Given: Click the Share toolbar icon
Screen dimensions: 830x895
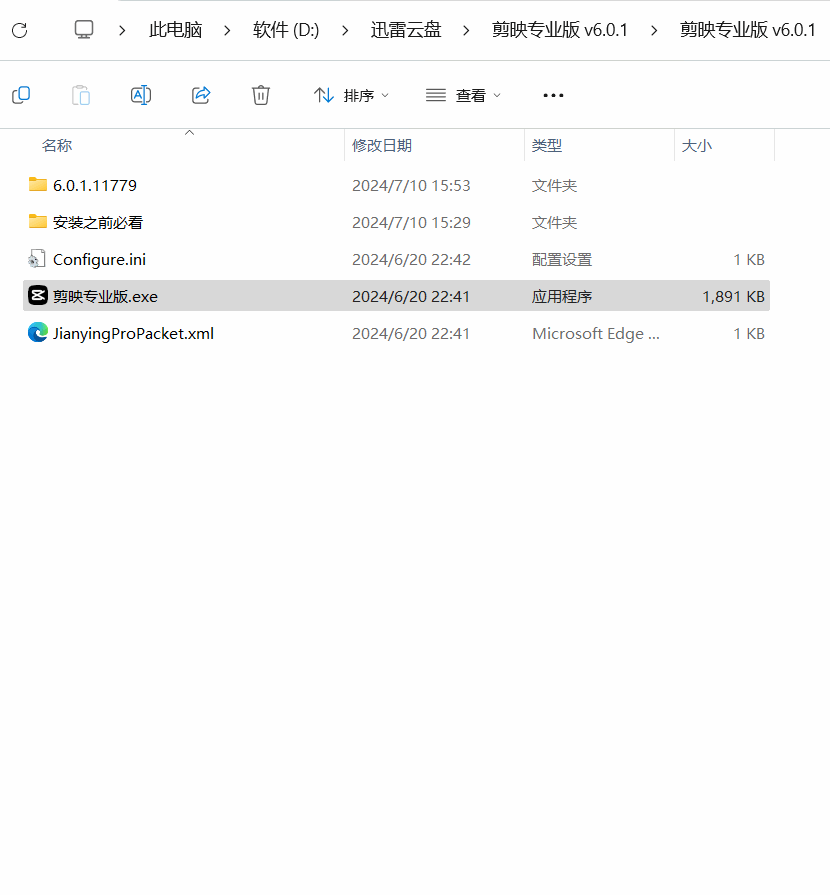Looking at the screenshot, I should [x=201, y=95].
